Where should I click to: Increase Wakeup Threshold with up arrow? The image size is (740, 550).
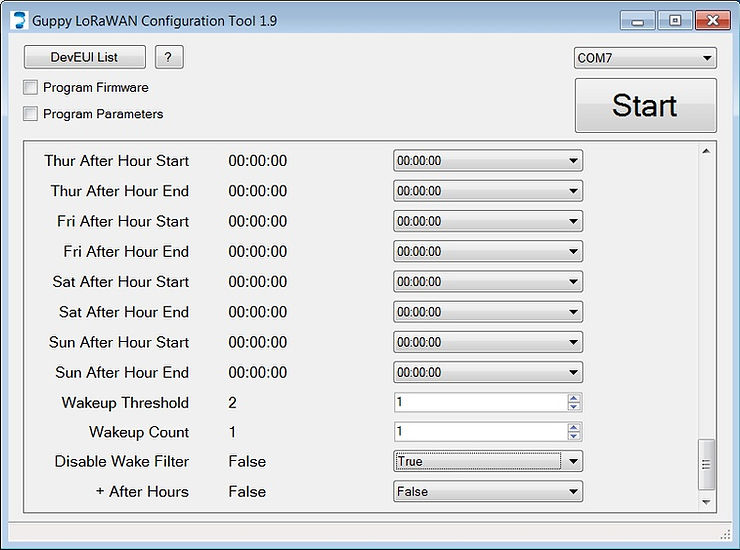click(x=573, y=398)
